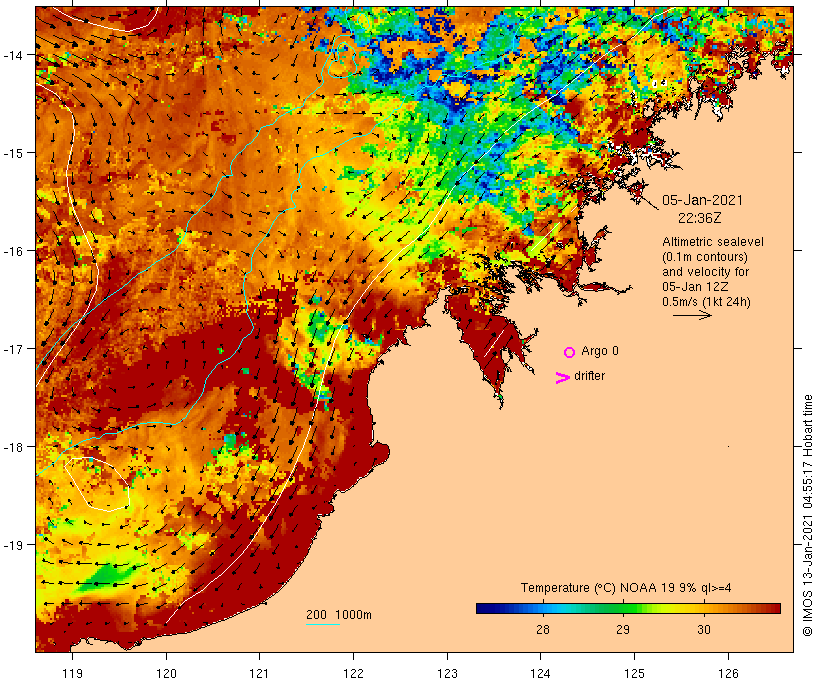Viewport: 820px width, 680px height.
Task: Click the longitude label 121
Action: 259,673
